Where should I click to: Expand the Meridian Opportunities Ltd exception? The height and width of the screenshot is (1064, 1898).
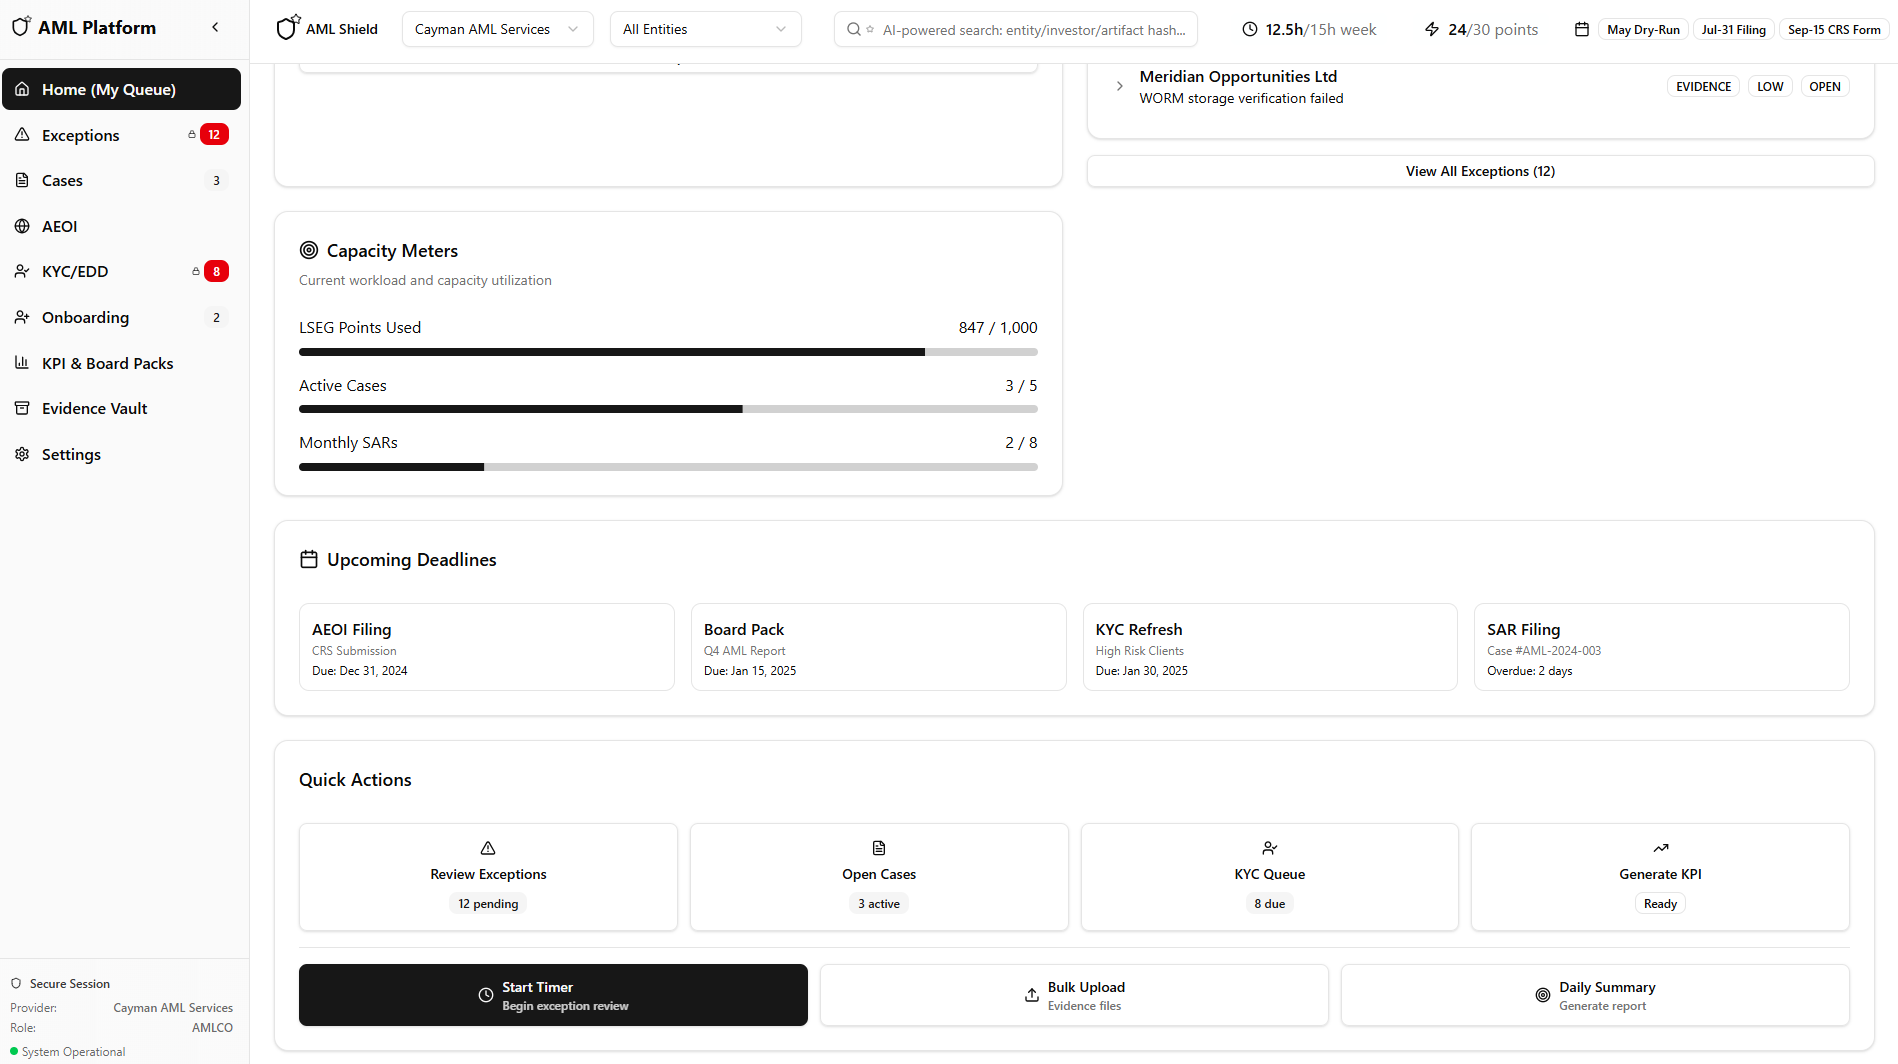[1119, 86]
